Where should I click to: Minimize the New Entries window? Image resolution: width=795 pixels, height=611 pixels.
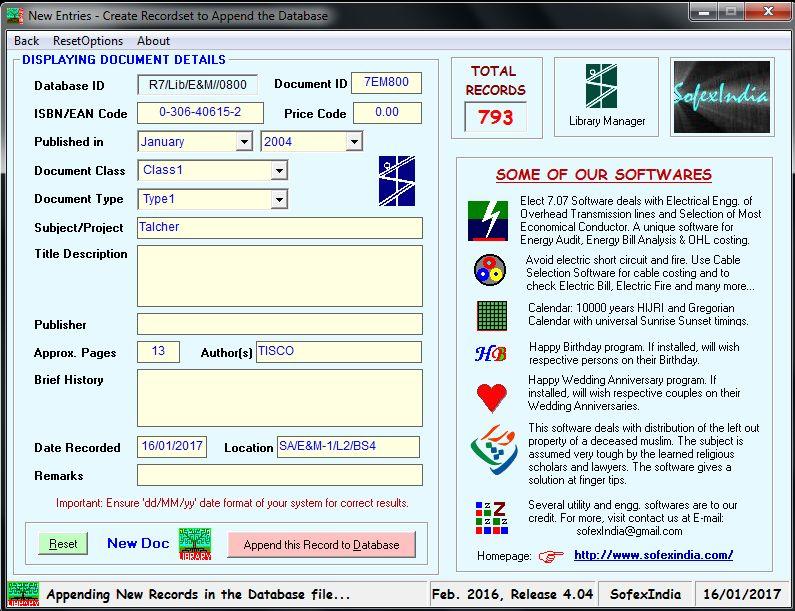703,11
